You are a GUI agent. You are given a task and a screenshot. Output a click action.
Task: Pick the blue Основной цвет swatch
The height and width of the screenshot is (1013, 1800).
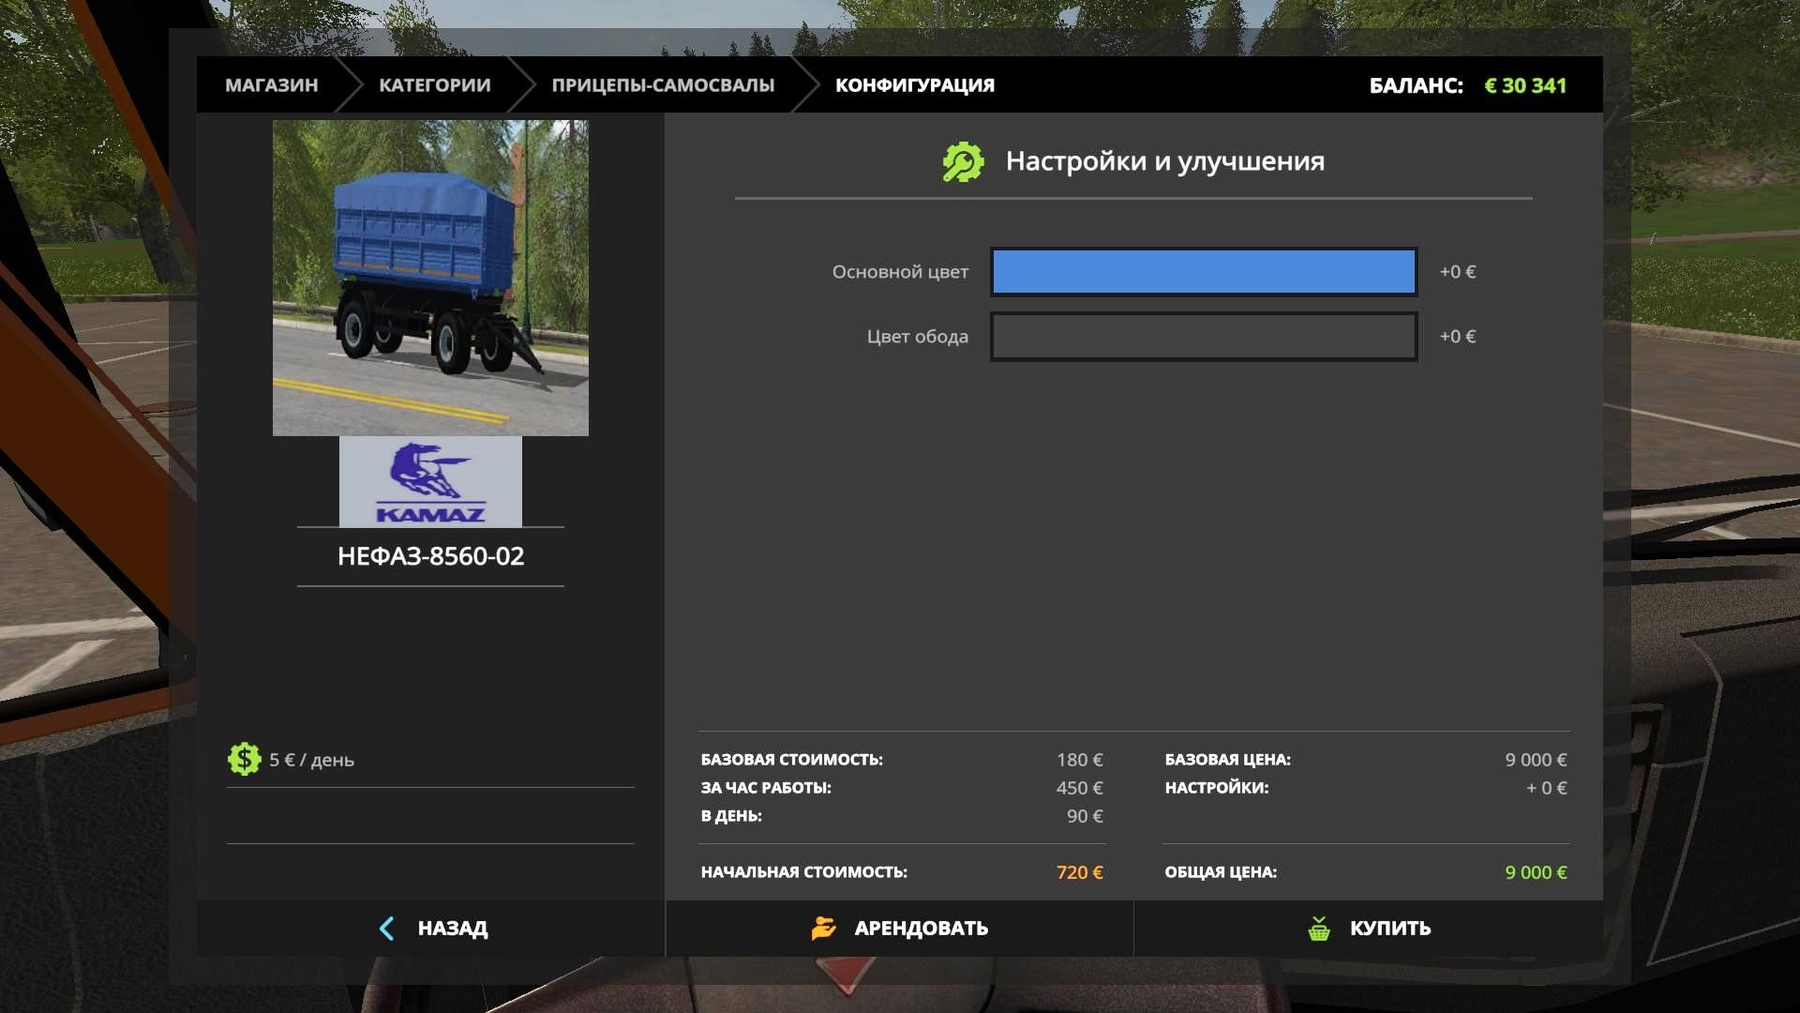tap(1203, 272)
